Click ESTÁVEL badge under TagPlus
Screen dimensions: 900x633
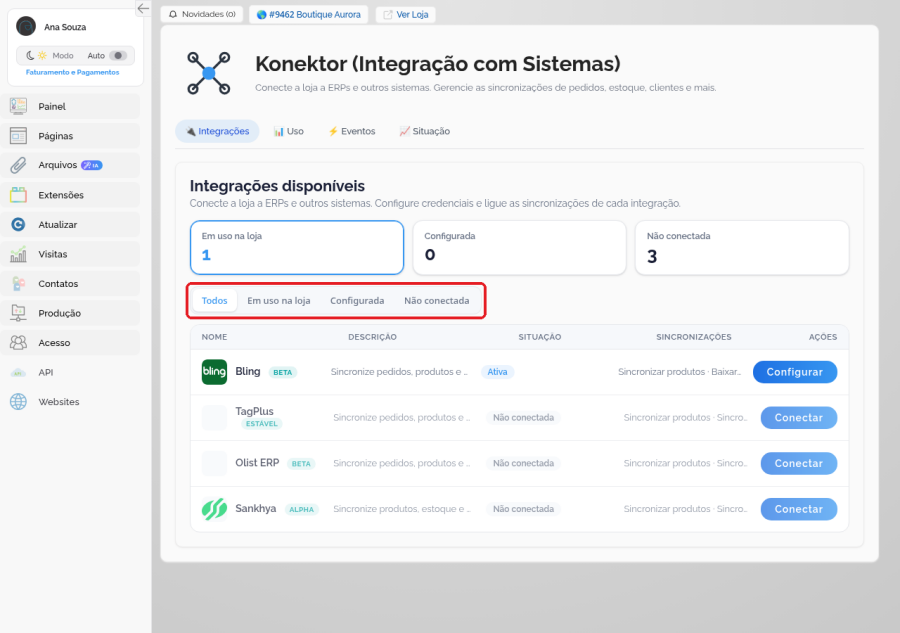(x=262, y=424)
